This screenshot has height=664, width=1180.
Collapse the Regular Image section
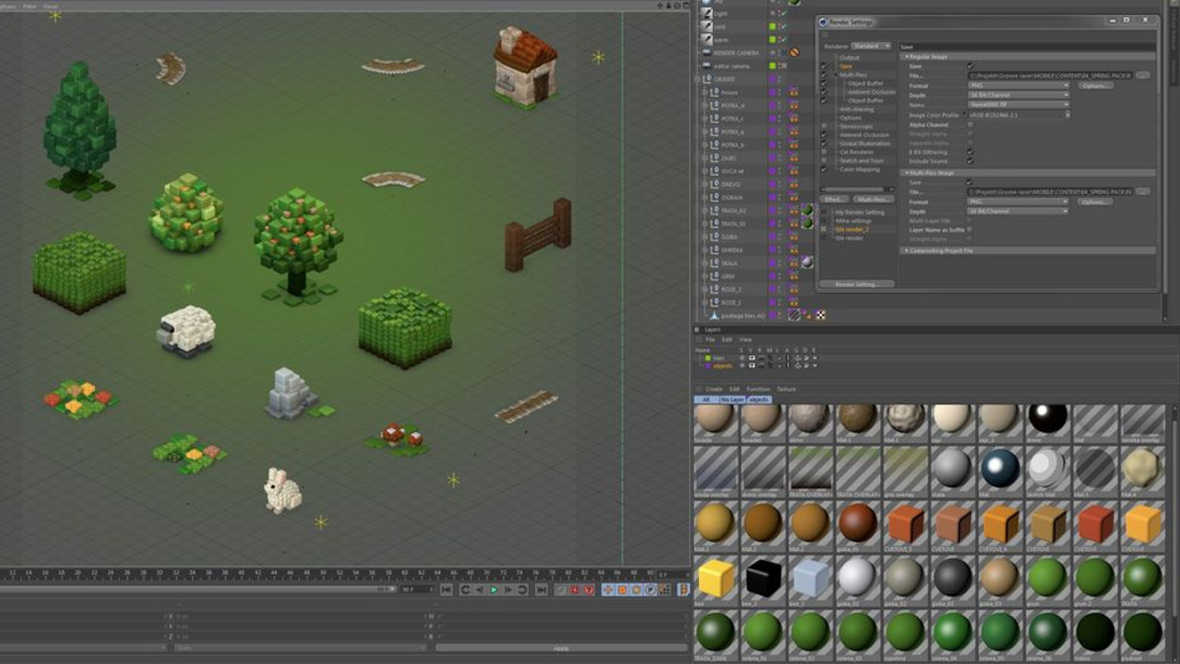(x=905, y=56)
